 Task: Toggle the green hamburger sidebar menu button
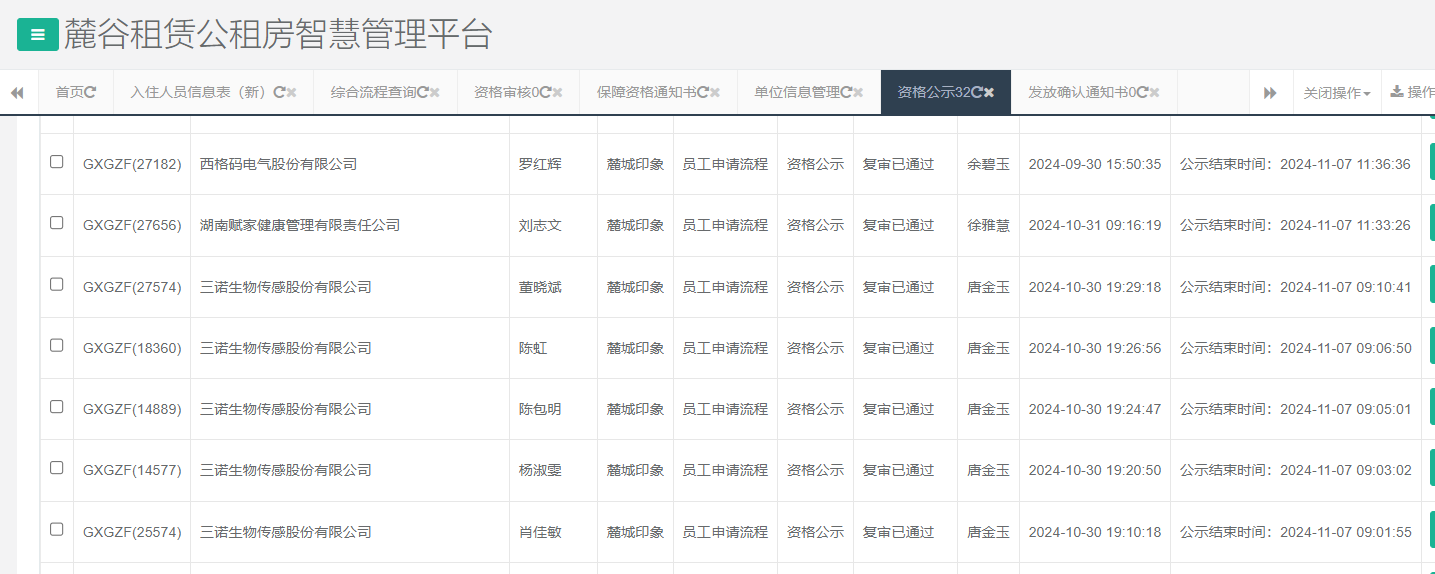37,35
